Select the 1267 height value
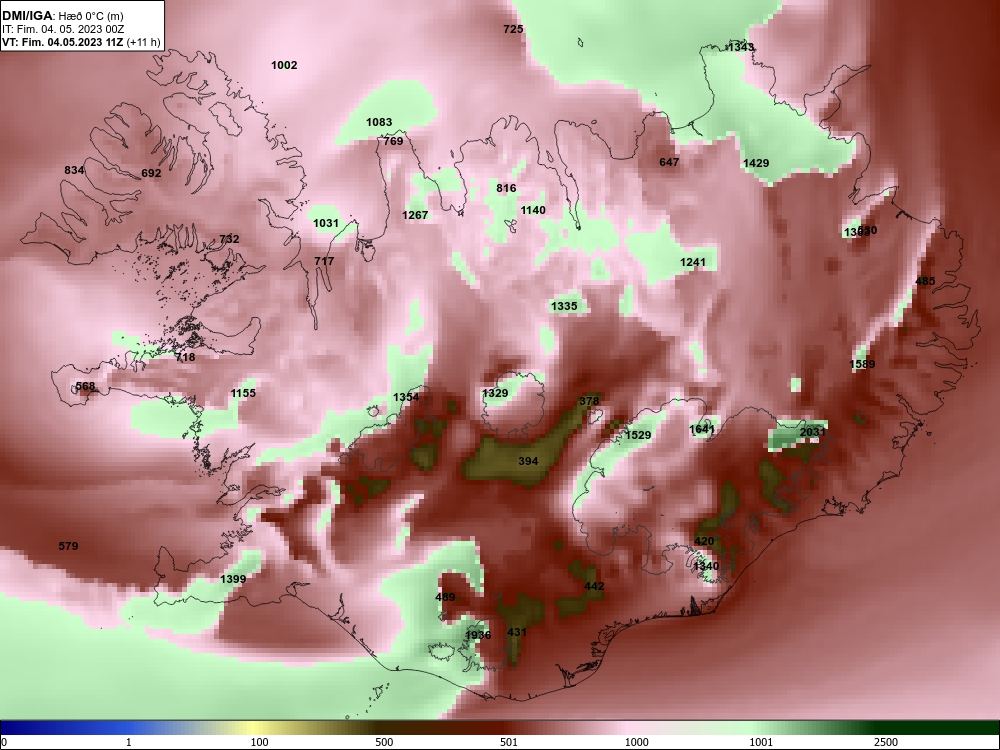 click(x=415, y=215)
